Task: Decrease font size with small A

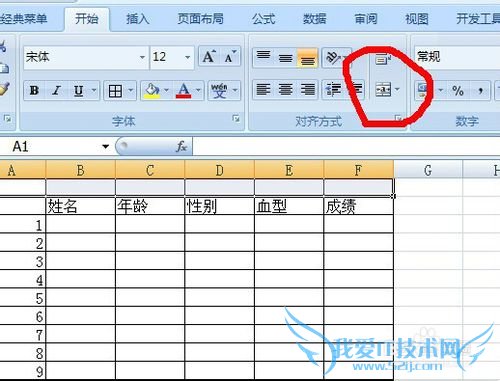Action: (x=230, y=57)
